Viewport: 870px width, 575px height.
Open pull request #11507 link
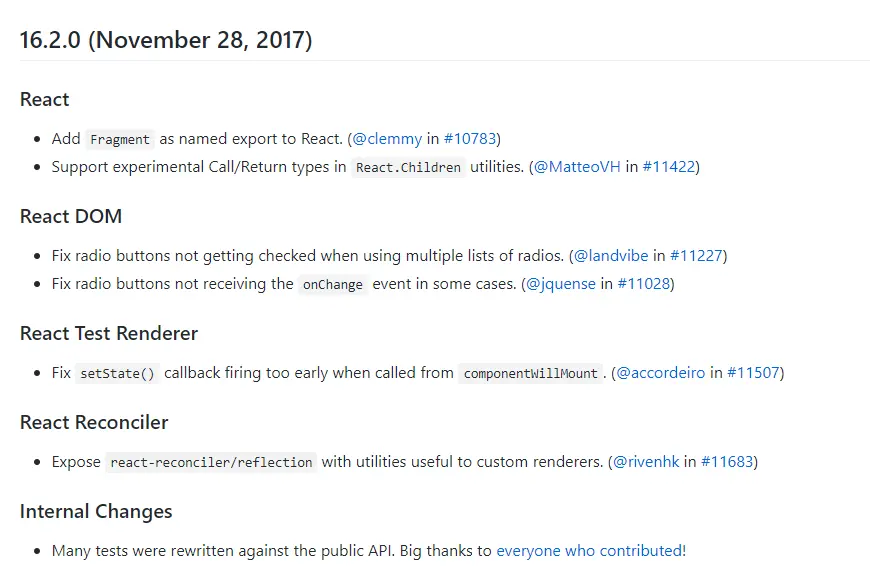click(x=753, y=373)
